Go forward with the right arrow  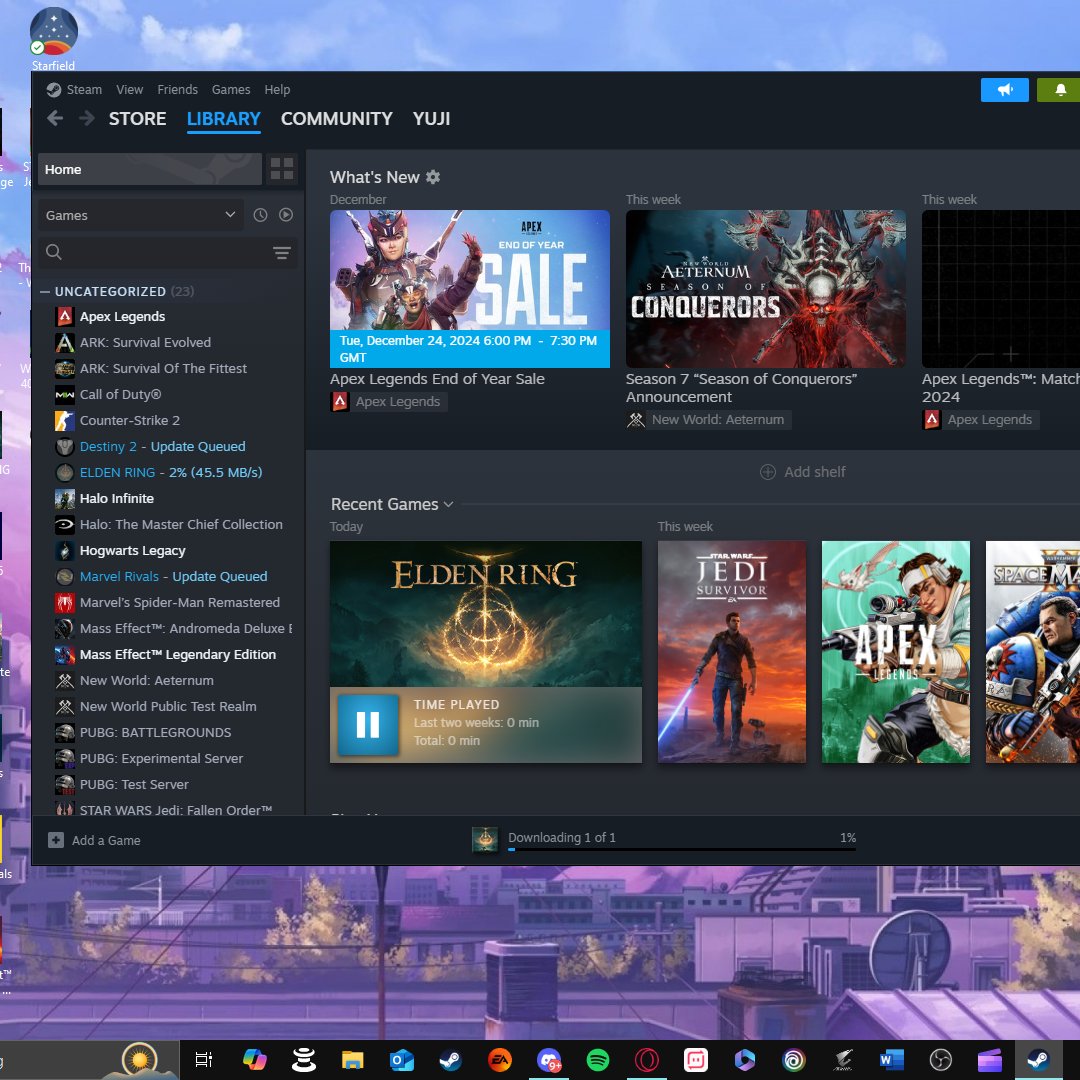(87, 118)
